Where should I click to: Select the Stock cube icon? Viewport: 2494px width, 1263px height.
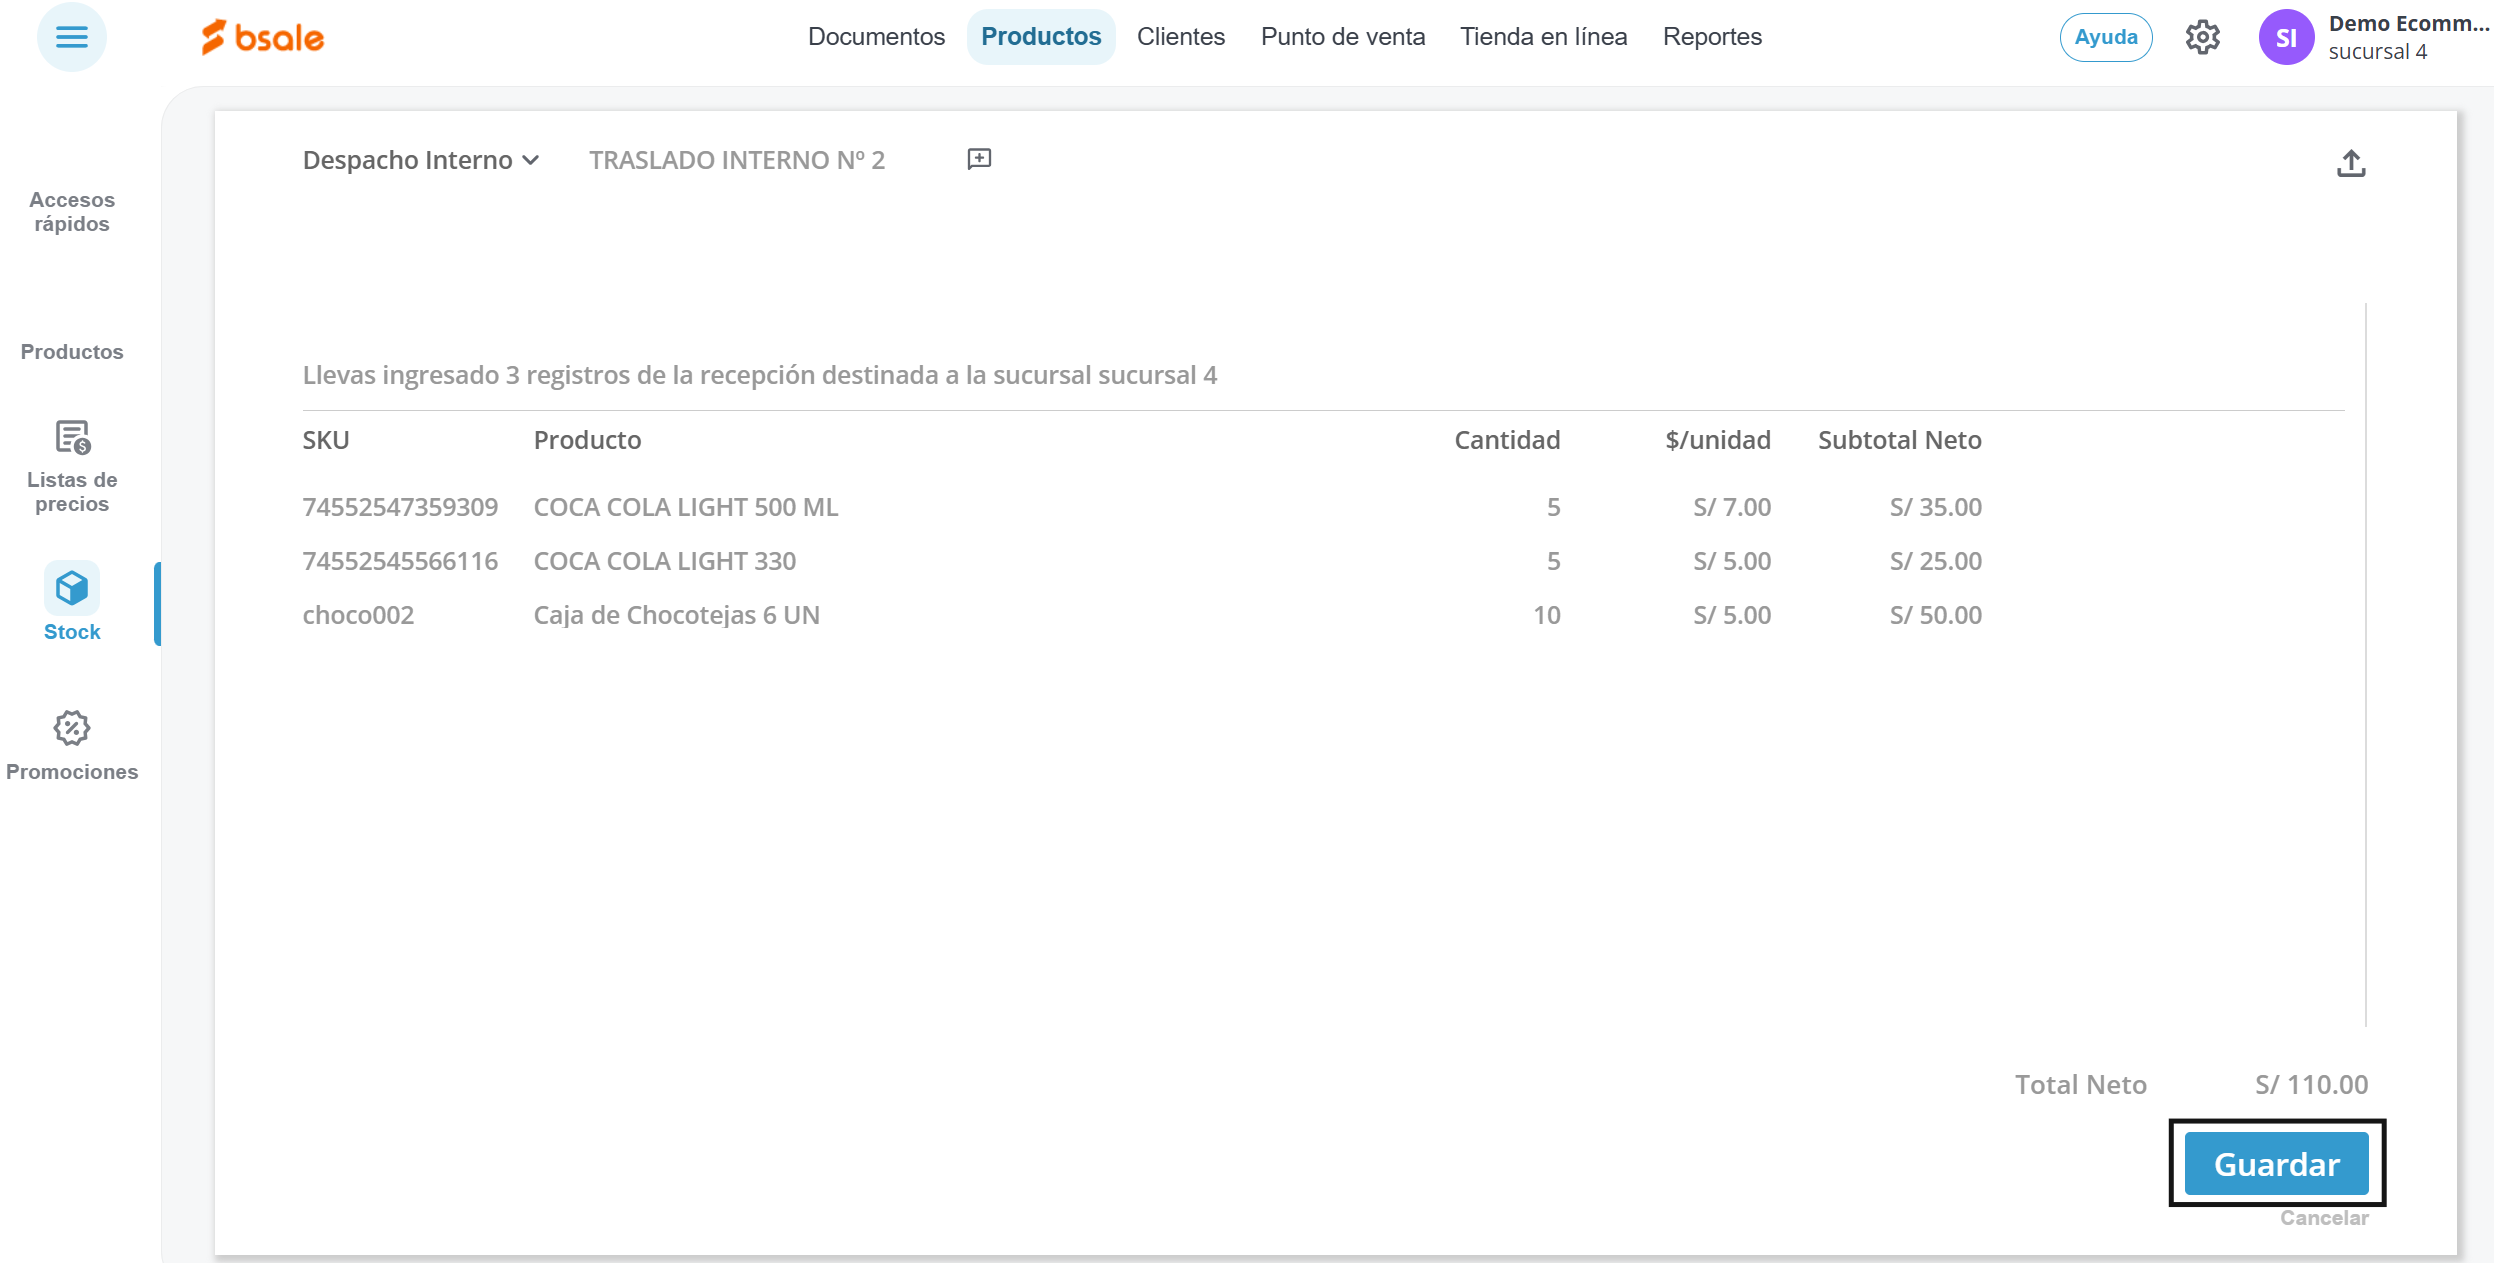72,588
